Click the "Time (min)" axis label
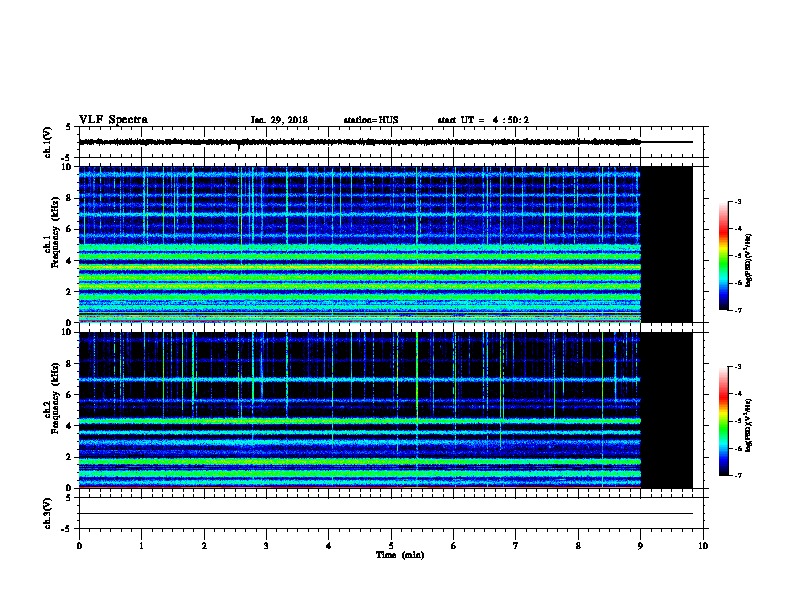This screenshot has height=612, width=792. pos(400,555)
